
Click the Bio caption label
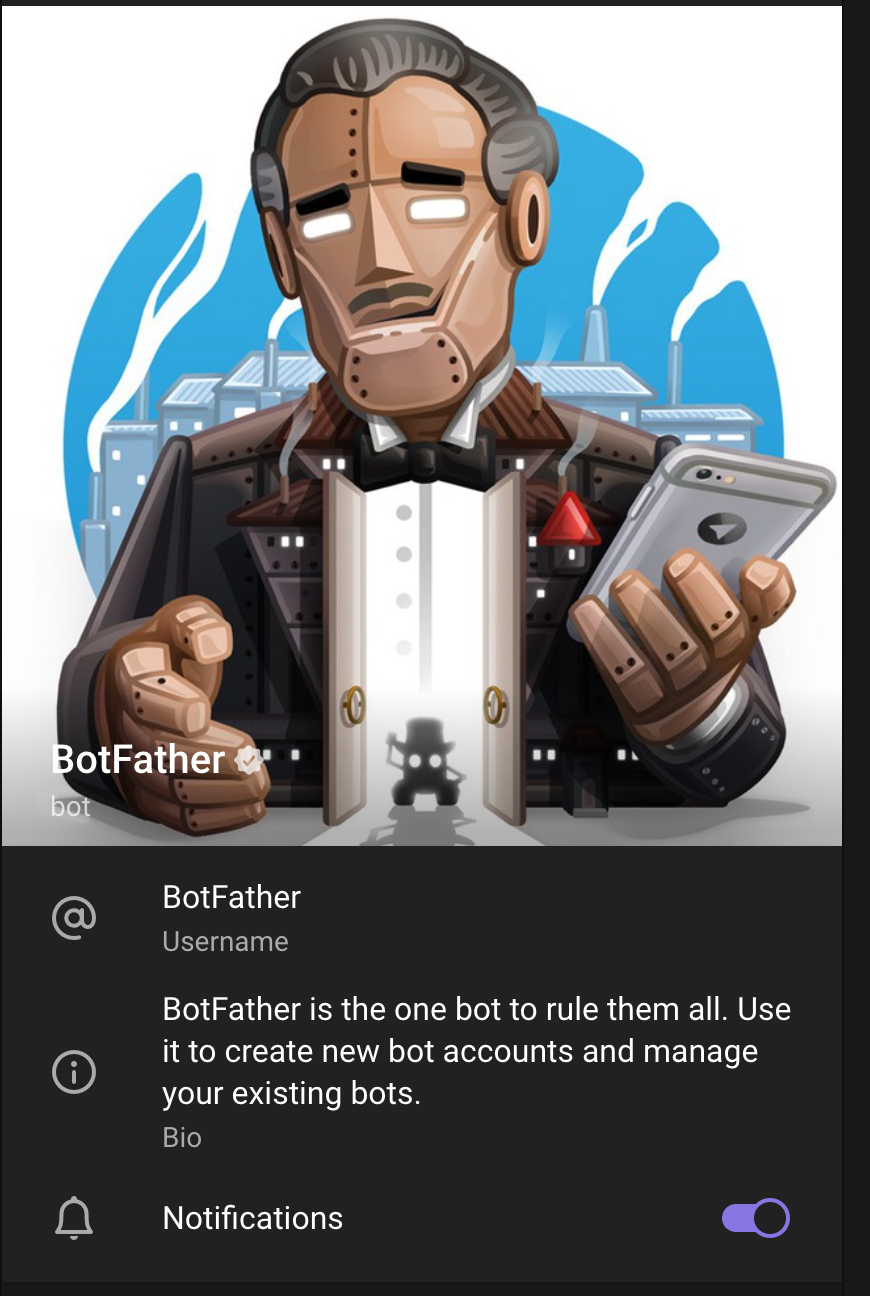182,1138
